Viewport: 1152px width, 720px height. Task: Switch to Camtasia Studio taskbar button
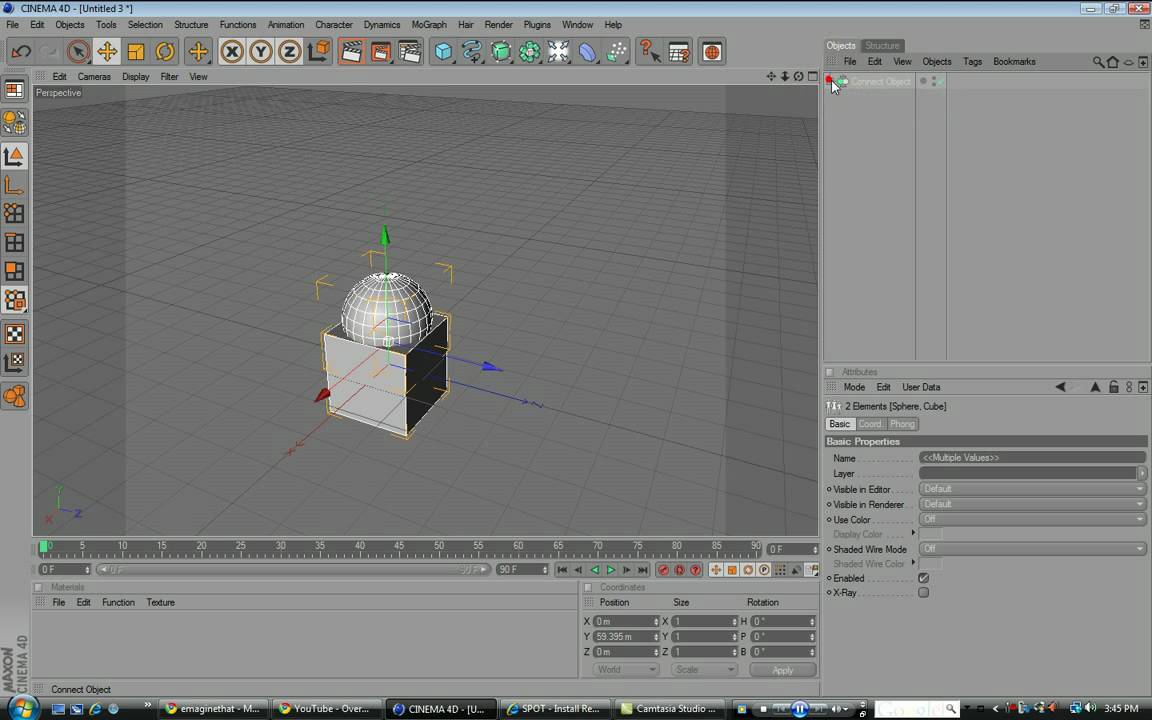pos(671,709)
